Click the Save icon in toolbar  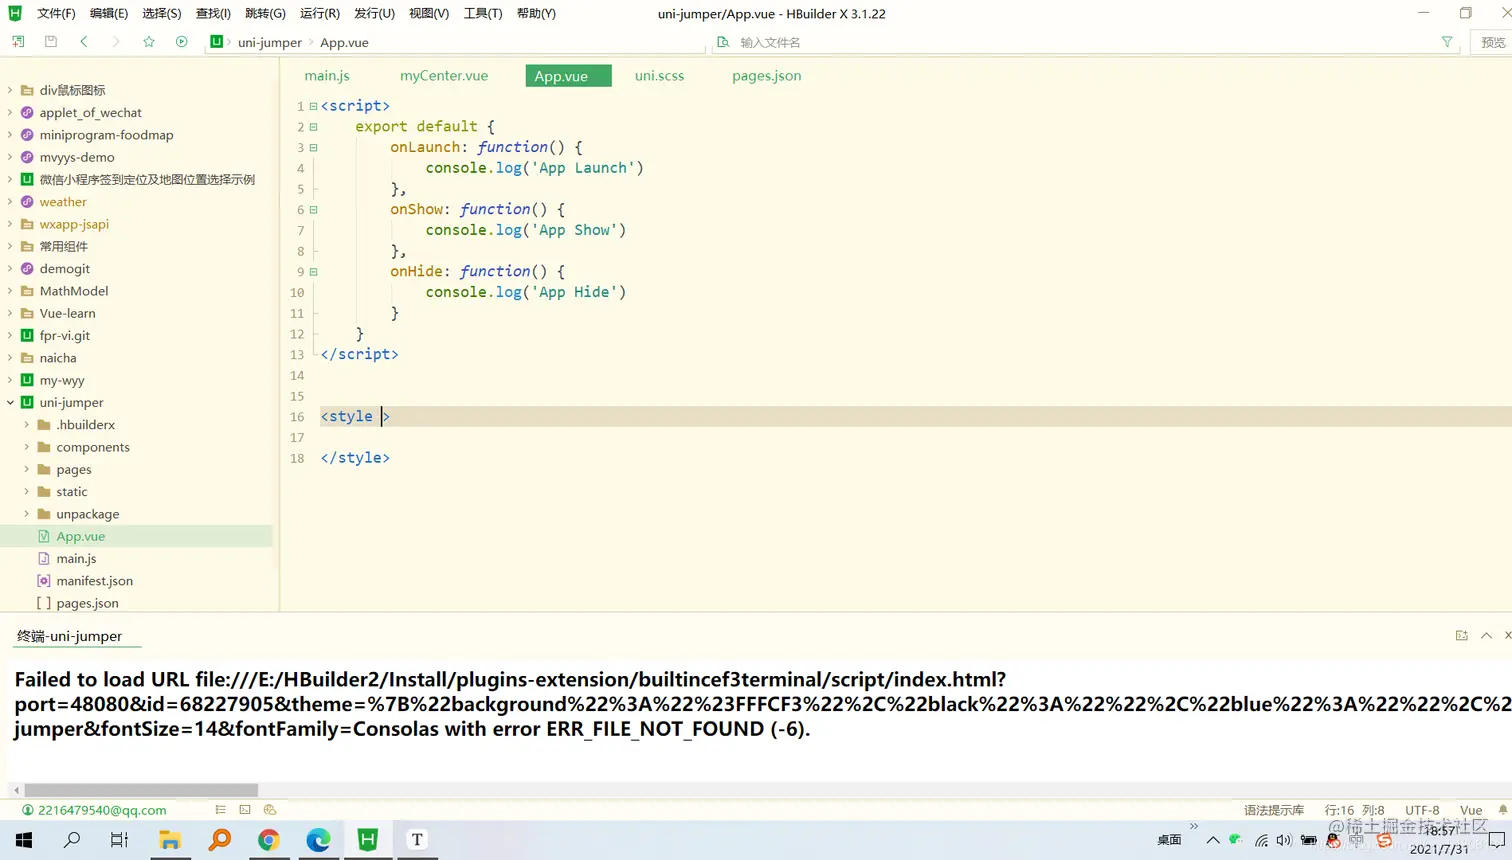point(51,42)
